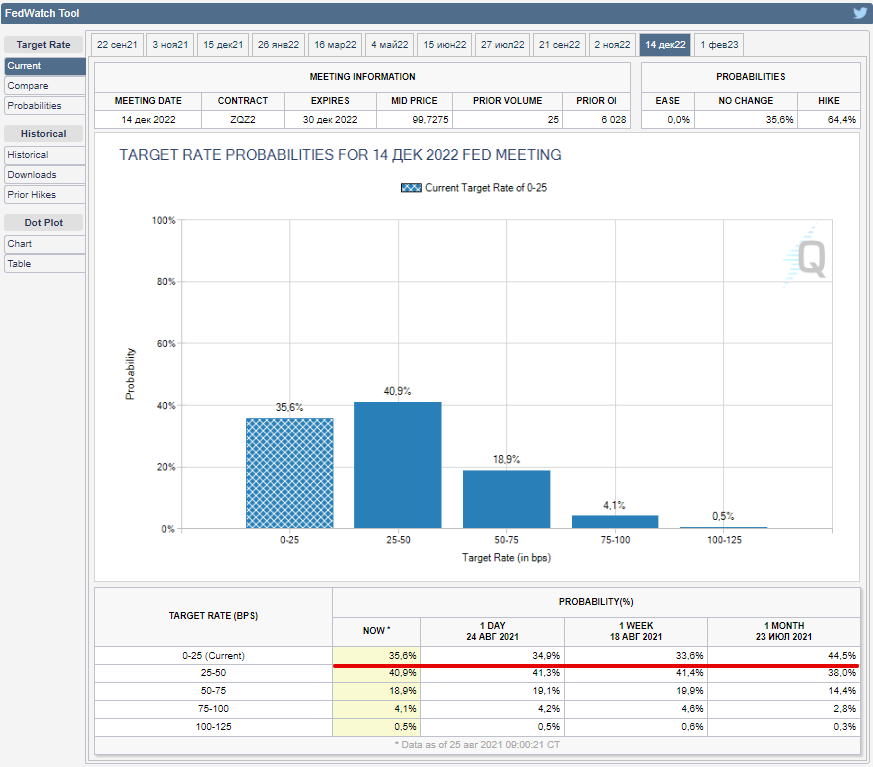The height and width of the screenshot is (767, 873).
Task: Open the Downloads sidebar link
Action: click(x=45, y=175)
